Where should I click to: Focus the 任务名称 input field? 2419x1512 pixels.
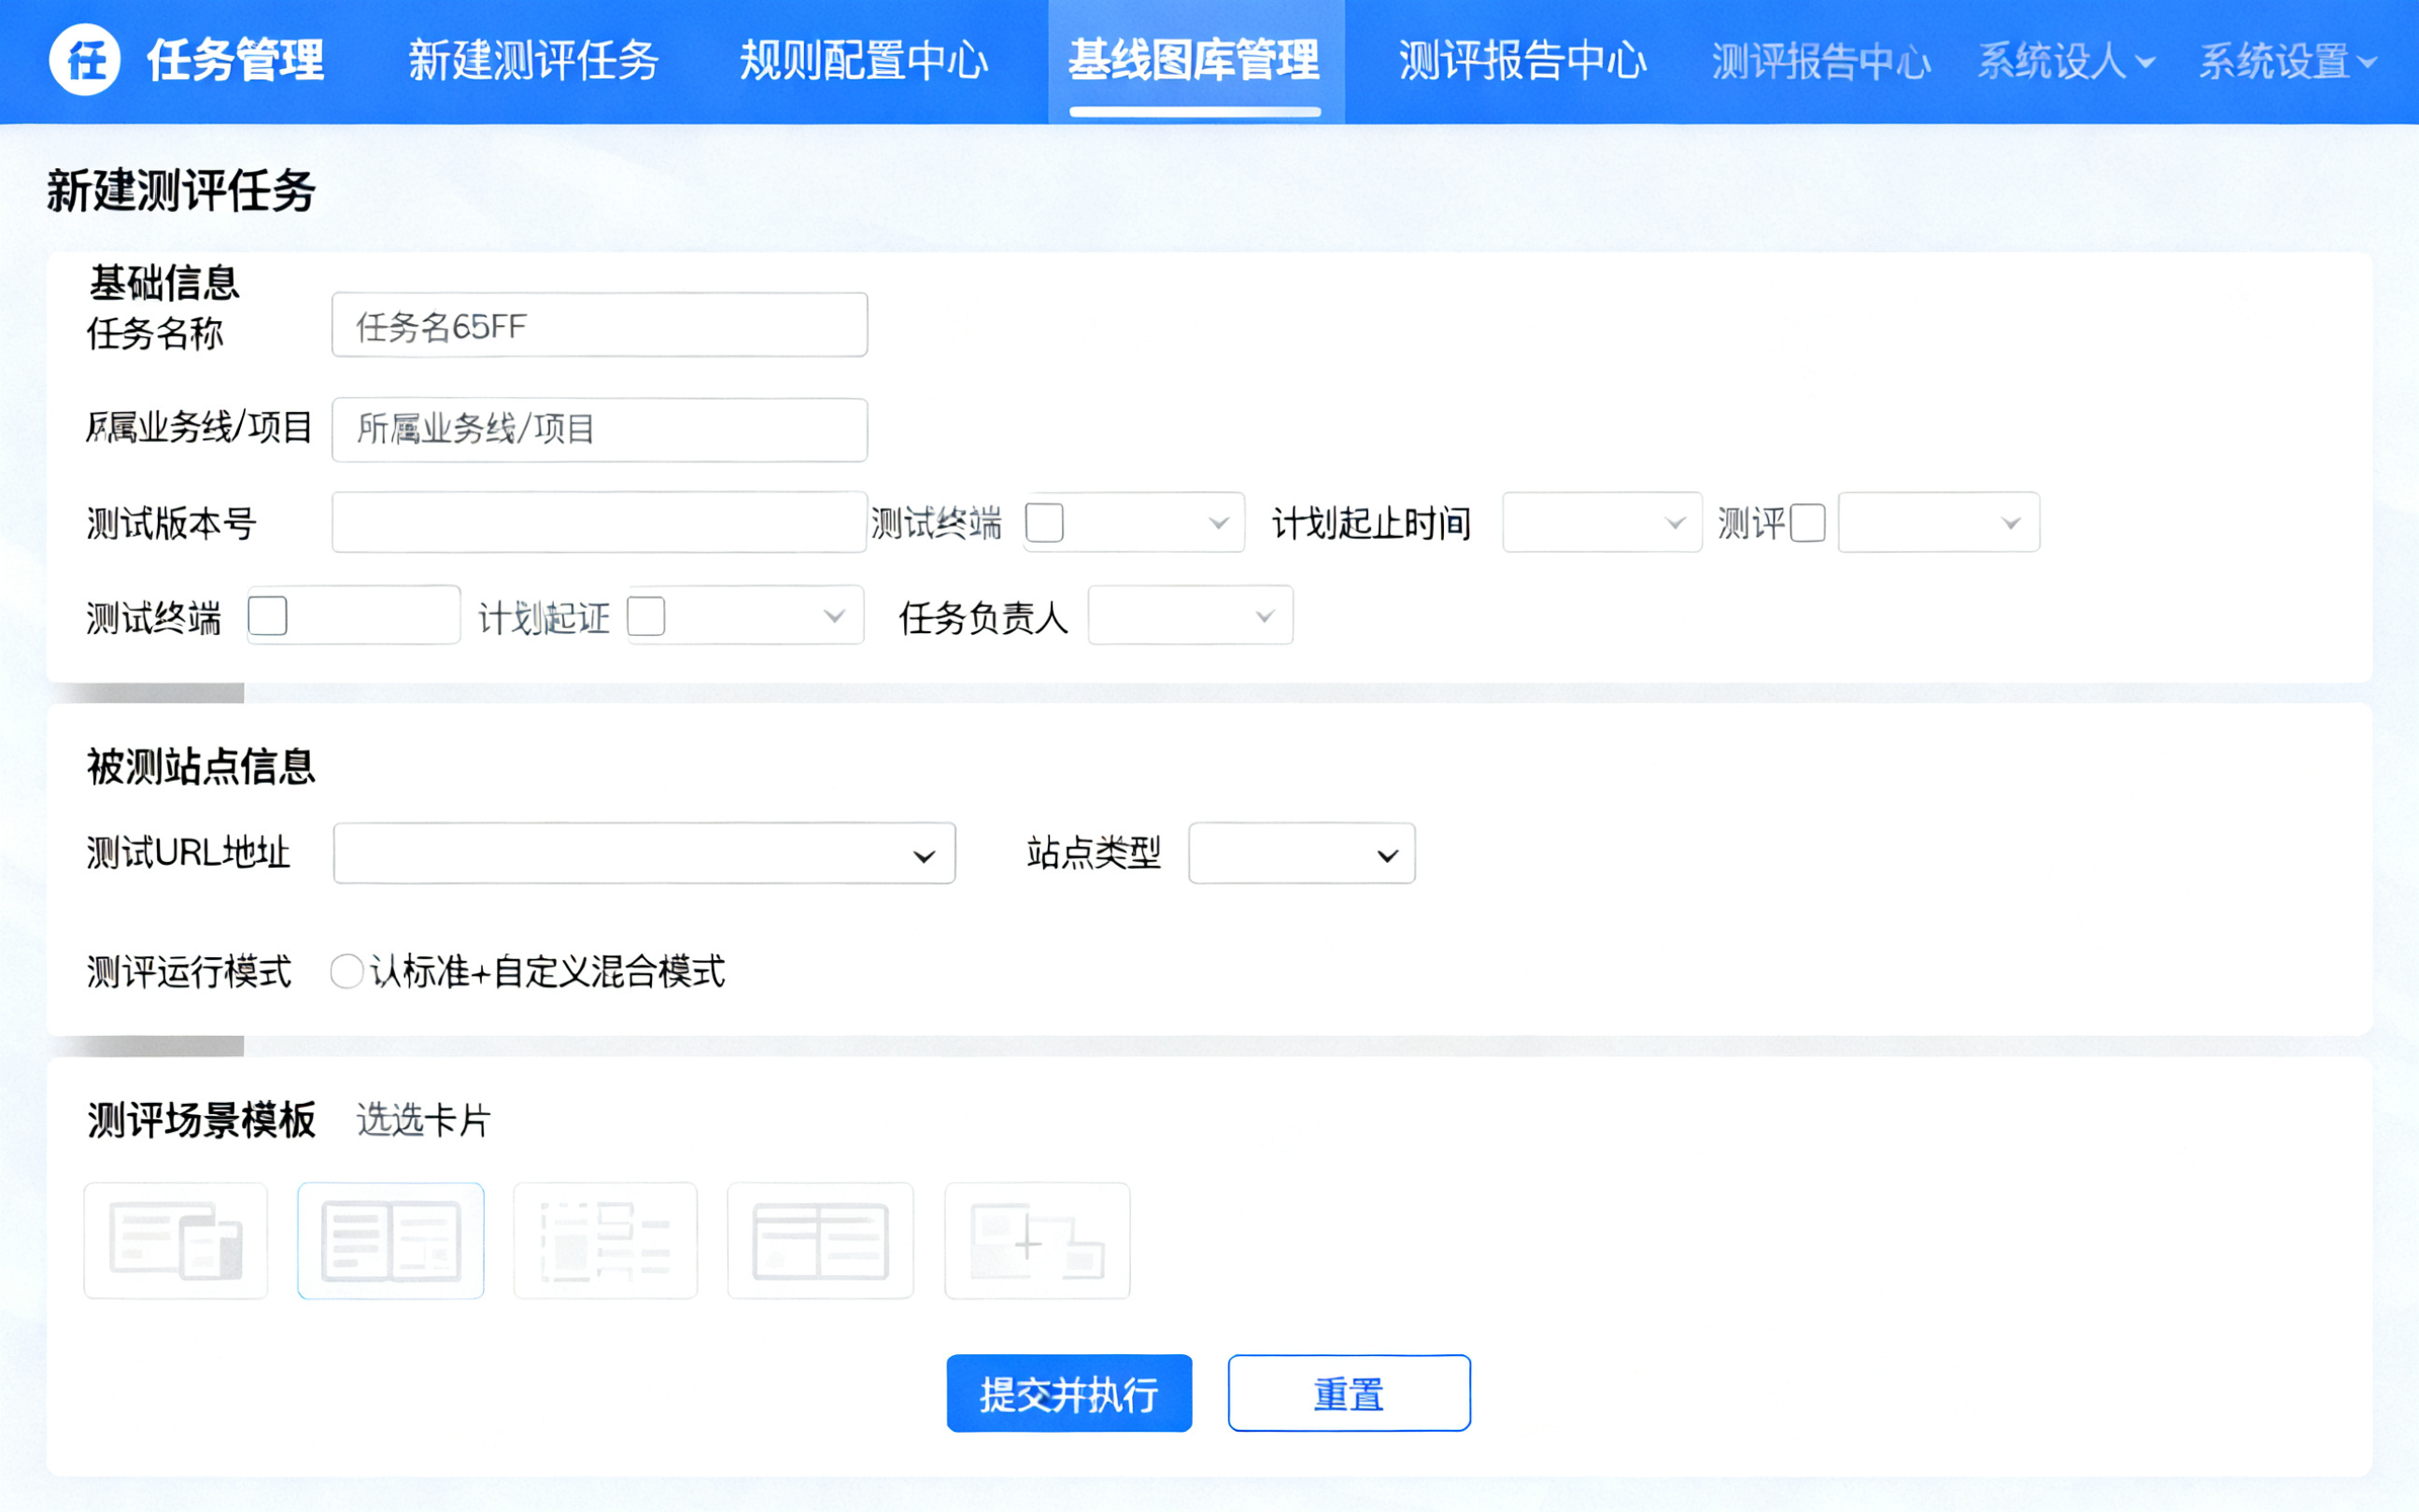pos(600,325)
